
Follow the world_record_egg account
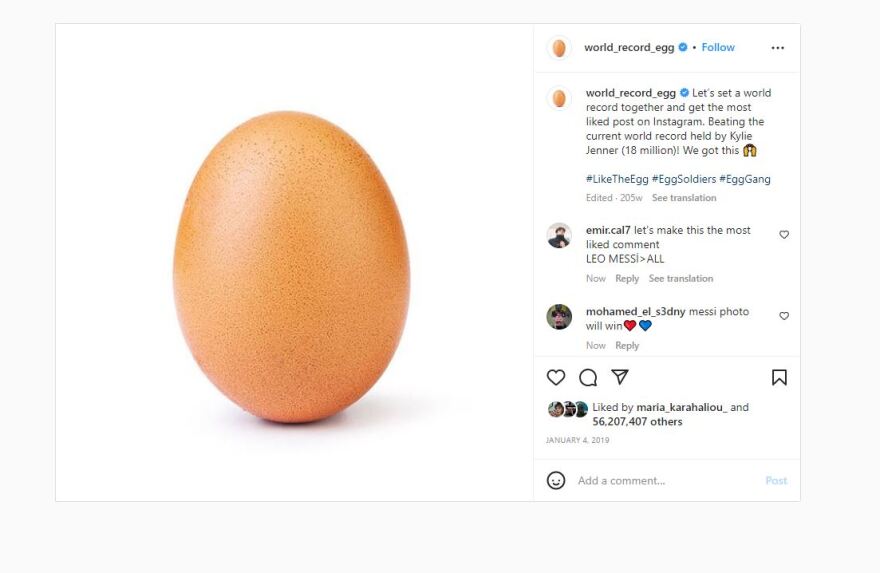pyautogui.click(x=718, y=48)
